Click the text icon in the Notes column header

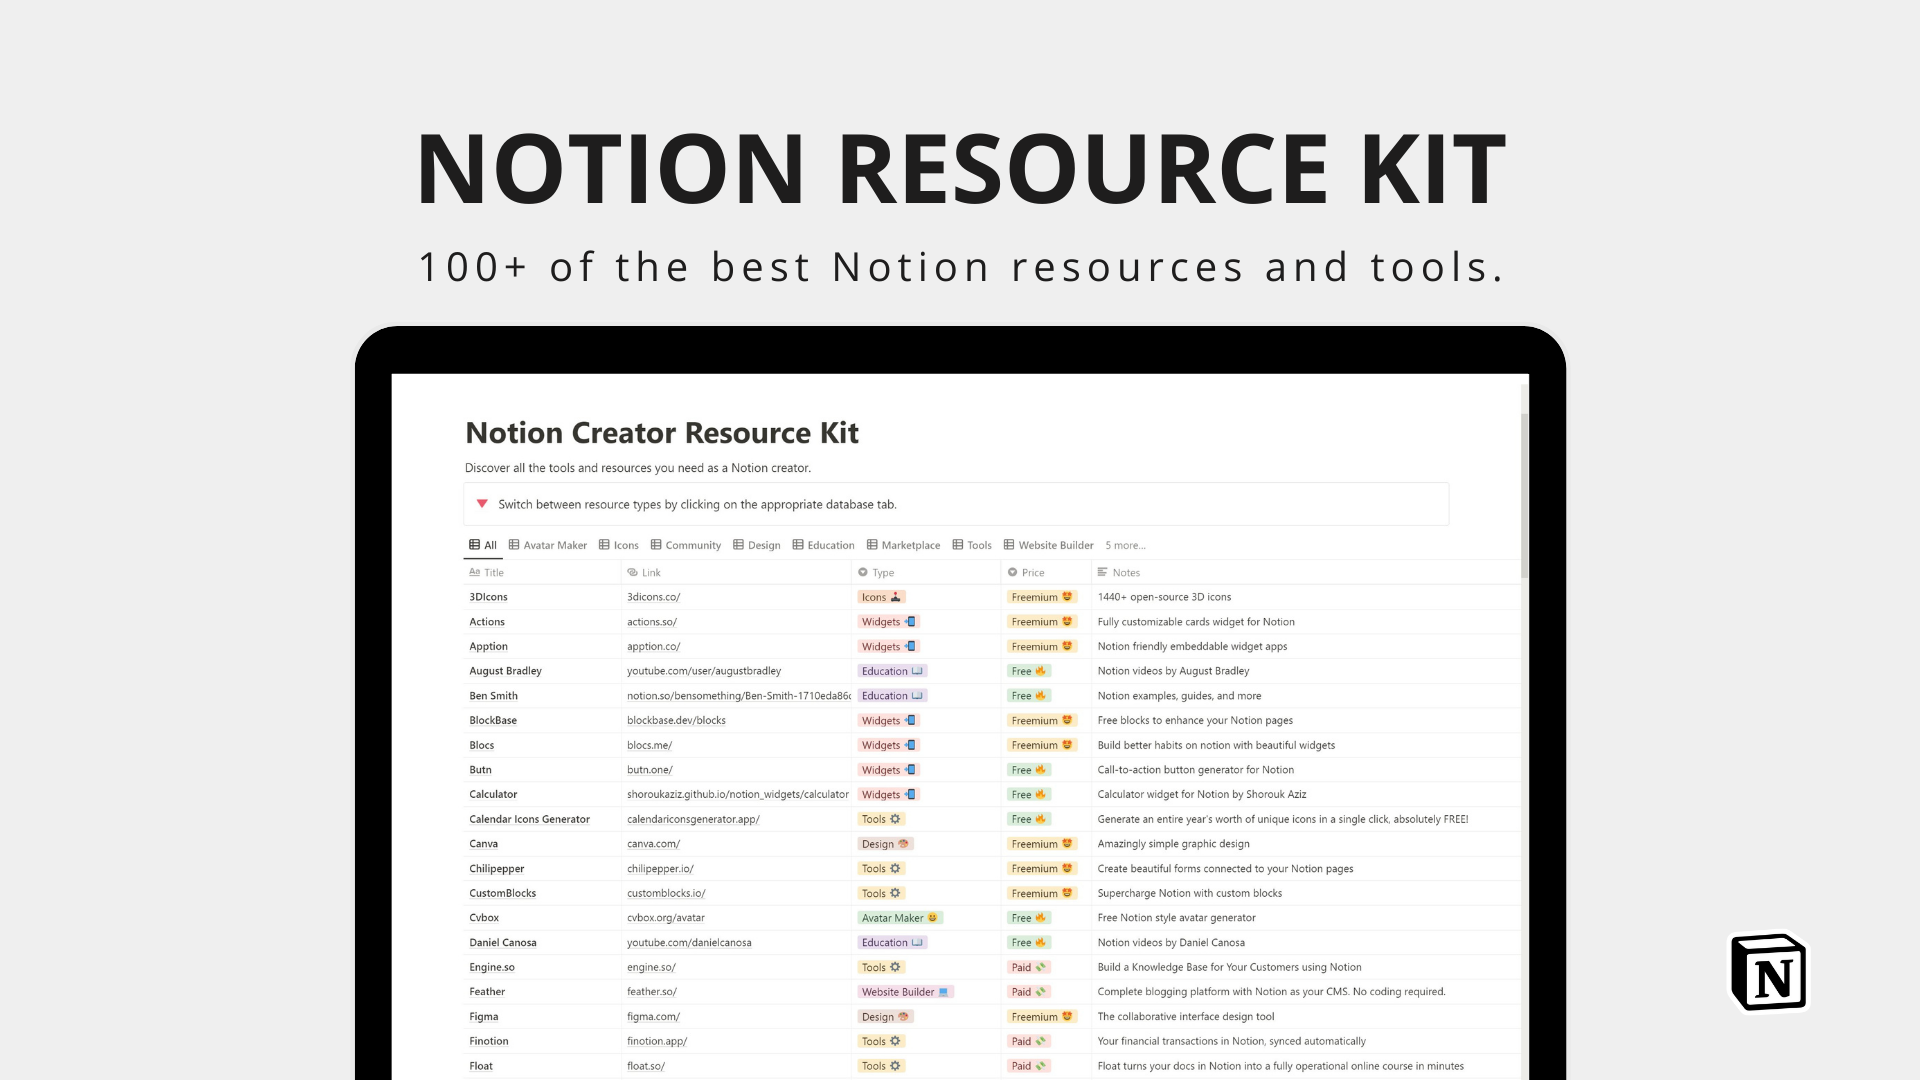coord(1103,572)
